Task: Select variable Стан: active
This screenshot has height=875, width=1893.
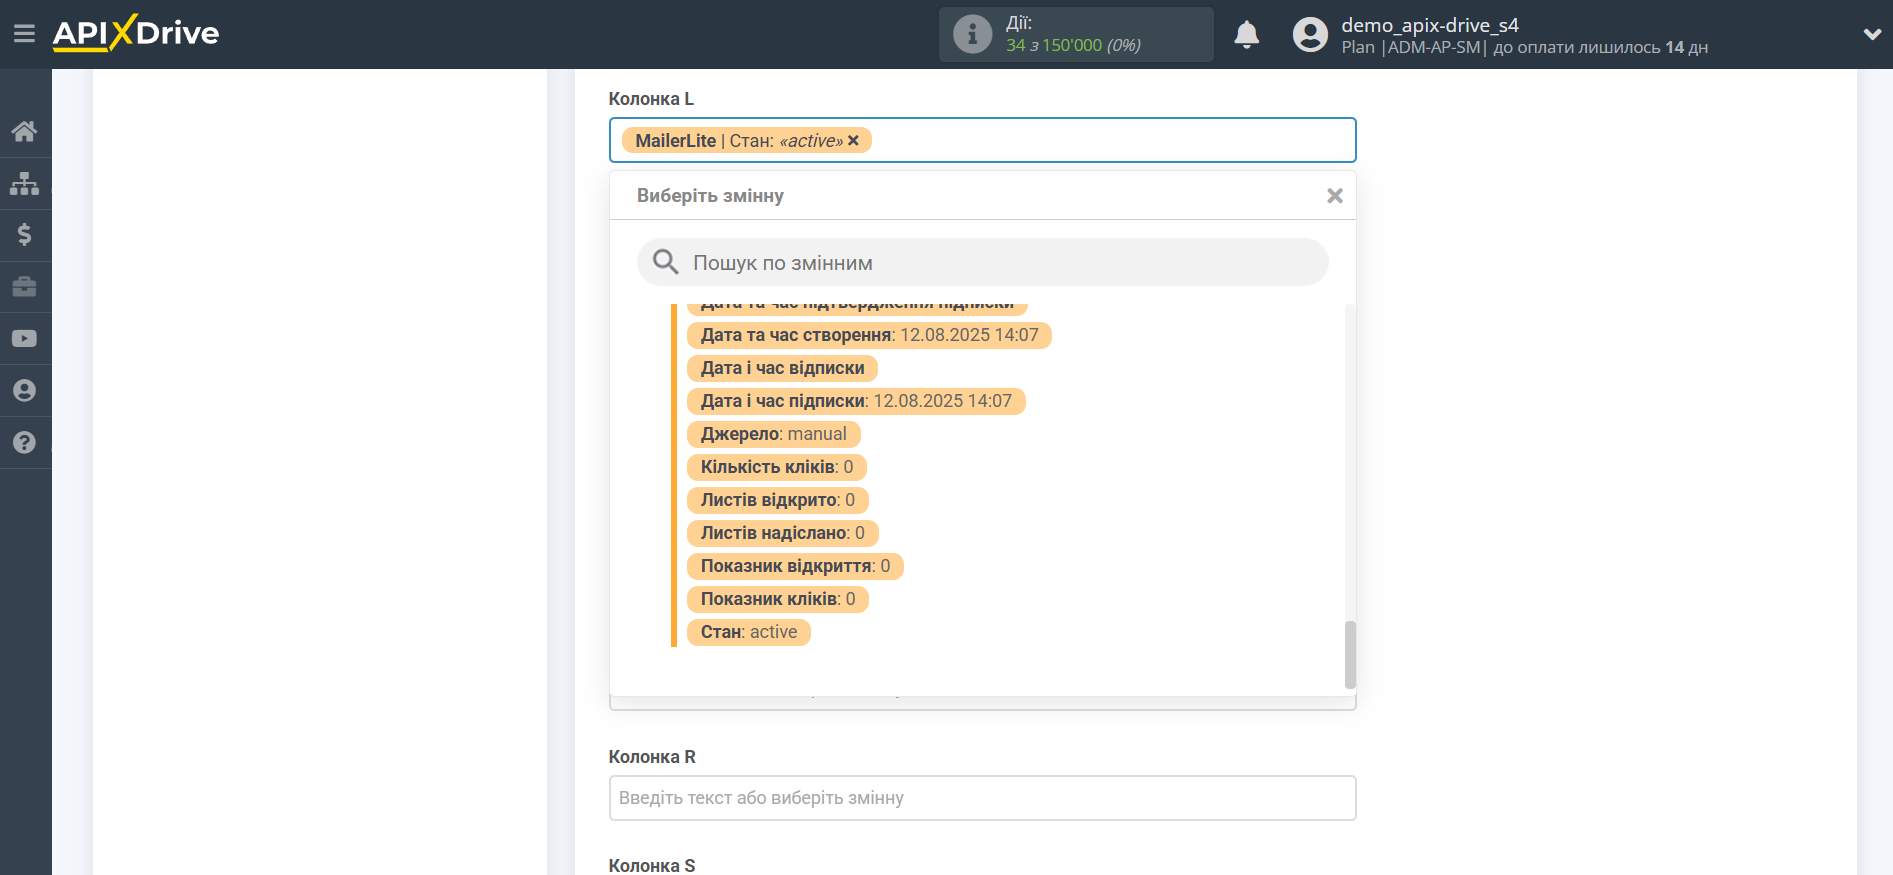Action: pyautogui.click(x=749, y=632)
